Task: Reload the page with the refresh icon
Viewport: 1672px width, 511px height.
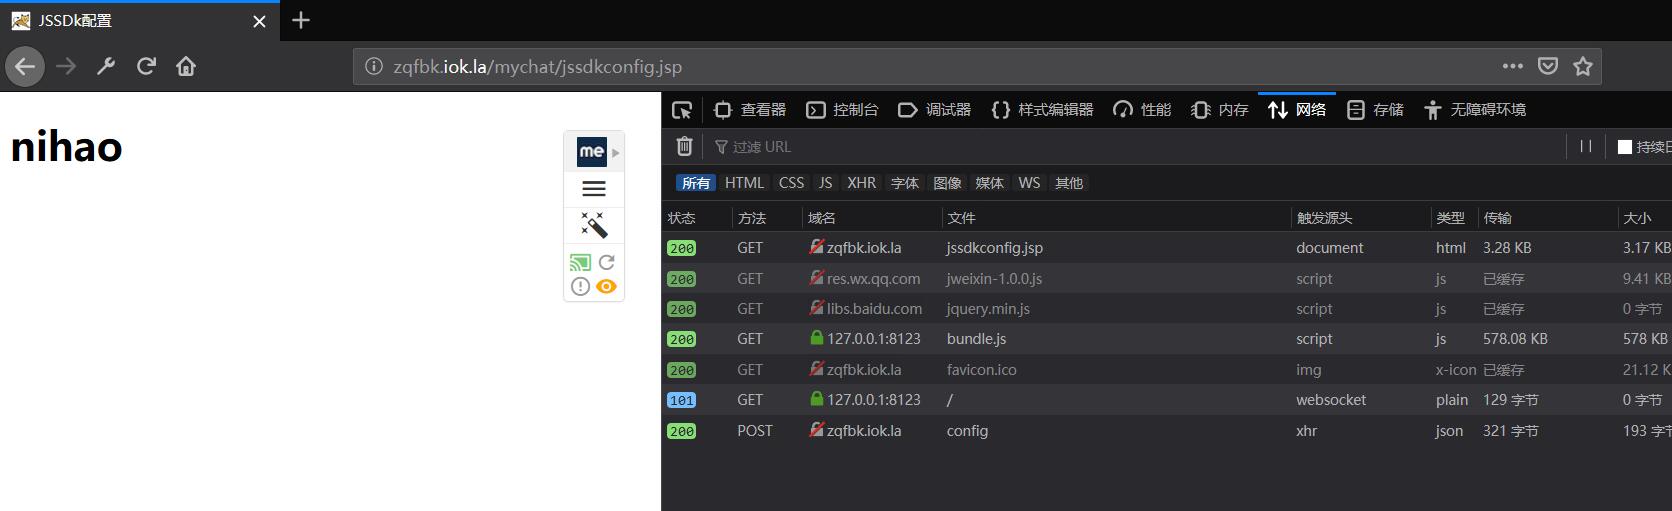Action: tap(146, 67)
